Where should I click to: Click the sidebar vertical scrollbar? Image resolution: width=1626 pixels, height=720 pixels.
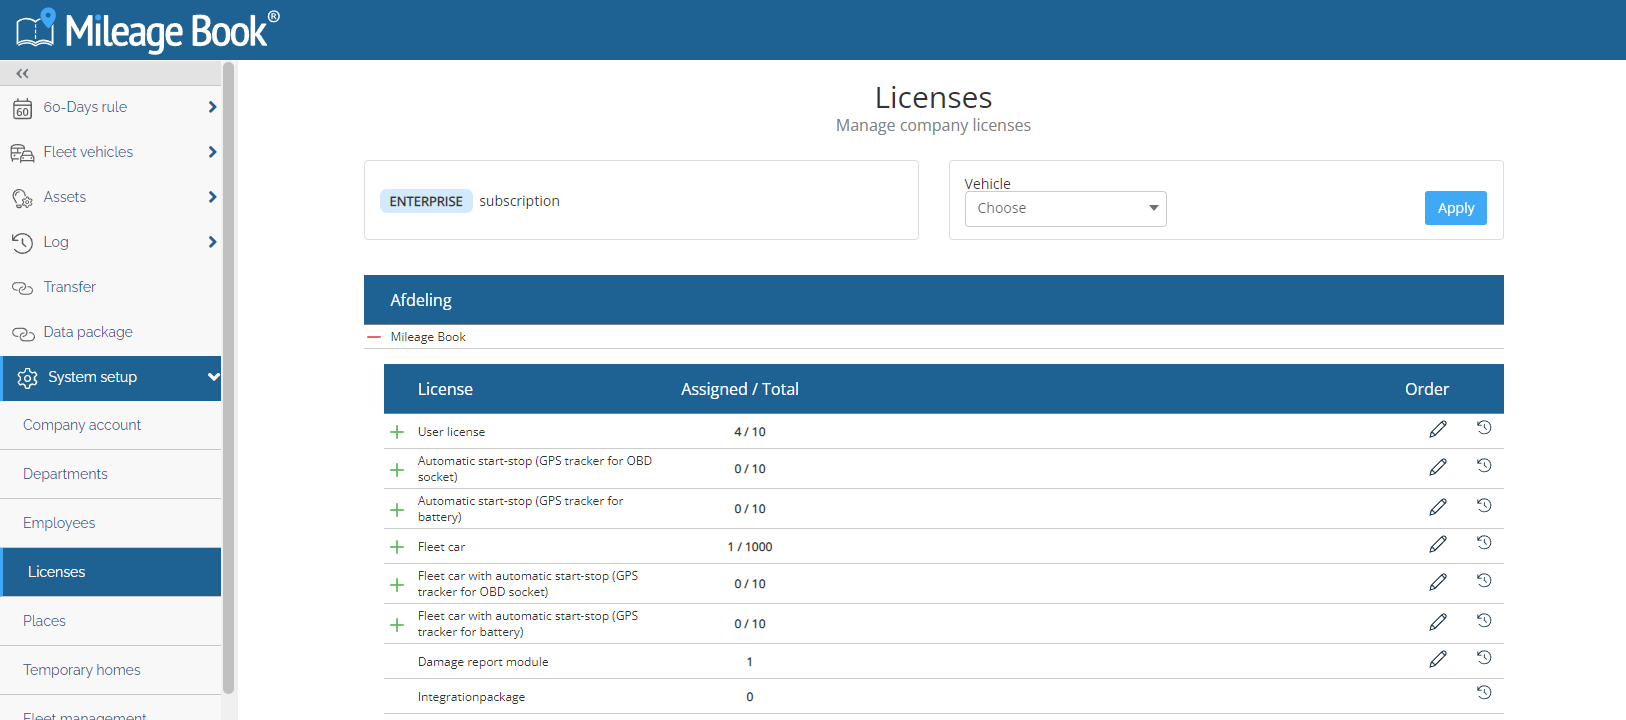[228, 378]
